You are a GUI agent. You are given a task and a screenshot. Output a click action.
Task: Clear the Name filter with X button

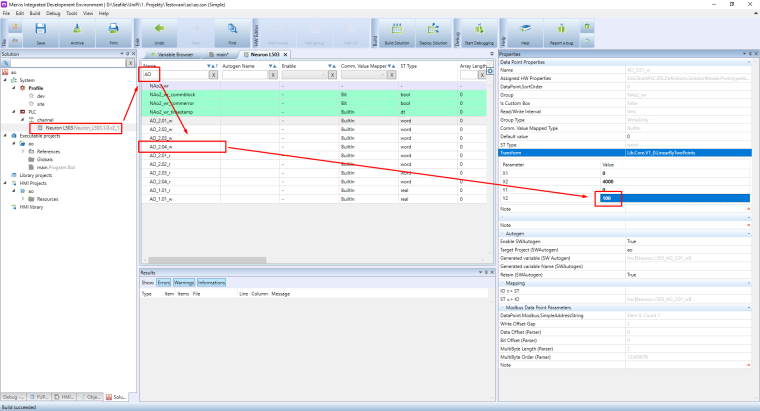tap(213, 75)
